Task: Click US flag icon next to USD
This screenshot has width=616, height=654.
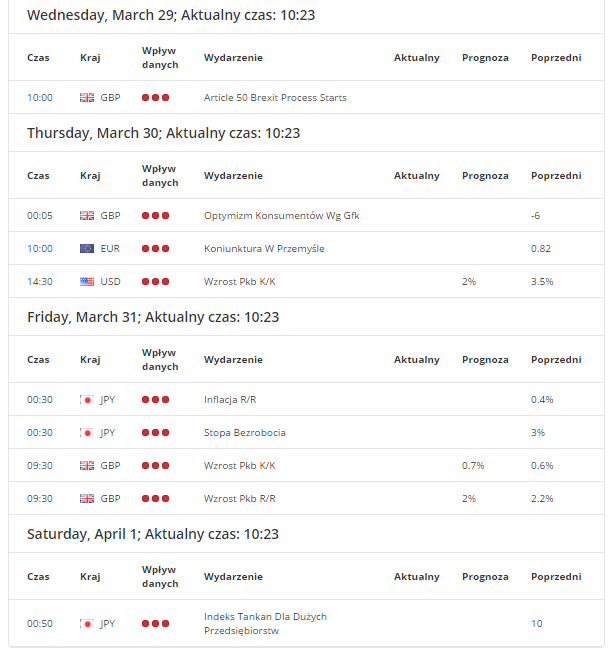Action: coord(87,282)
